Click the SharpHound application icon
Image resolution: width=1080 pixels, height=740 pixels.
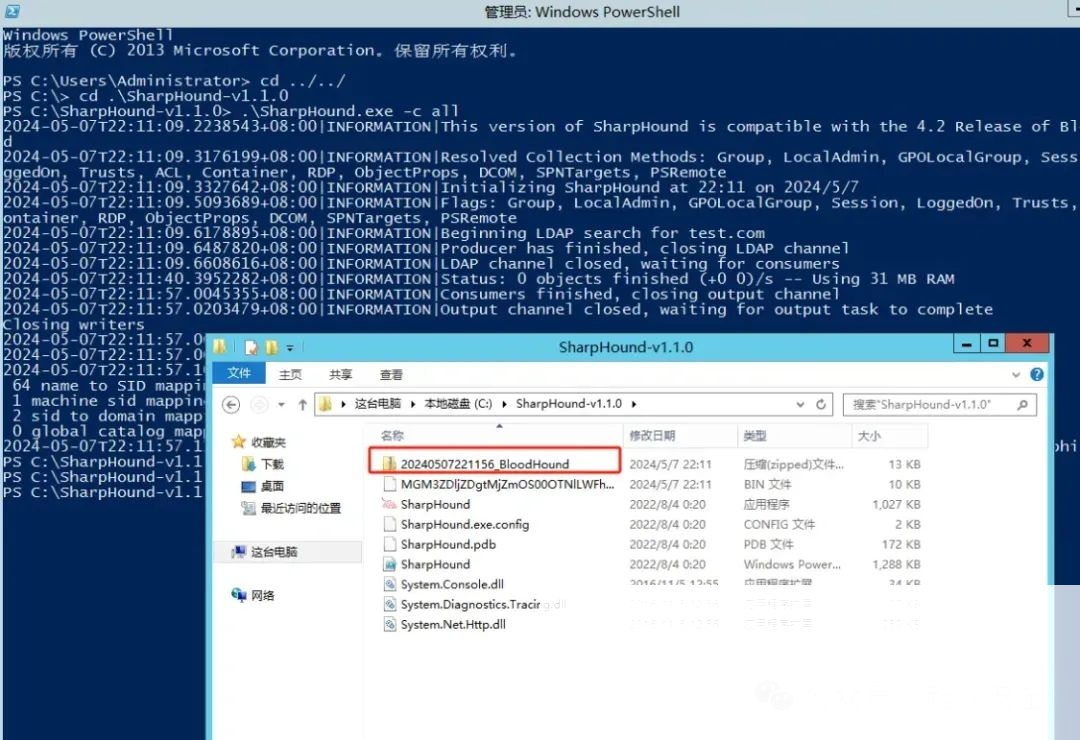[x=389, y=504]
